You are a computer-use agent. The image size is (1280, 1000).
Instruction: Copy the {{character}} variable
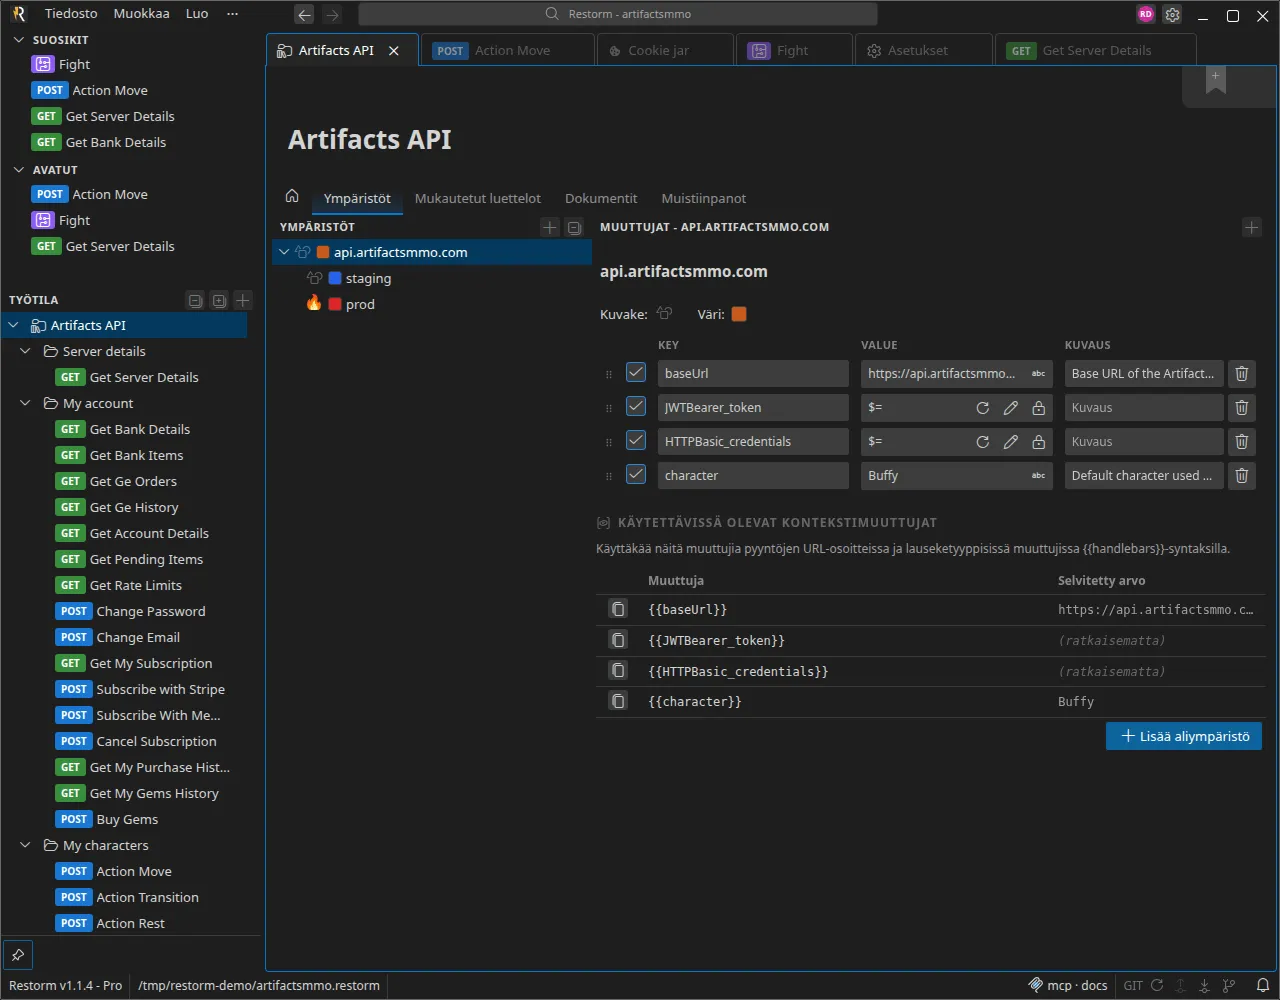619,701
